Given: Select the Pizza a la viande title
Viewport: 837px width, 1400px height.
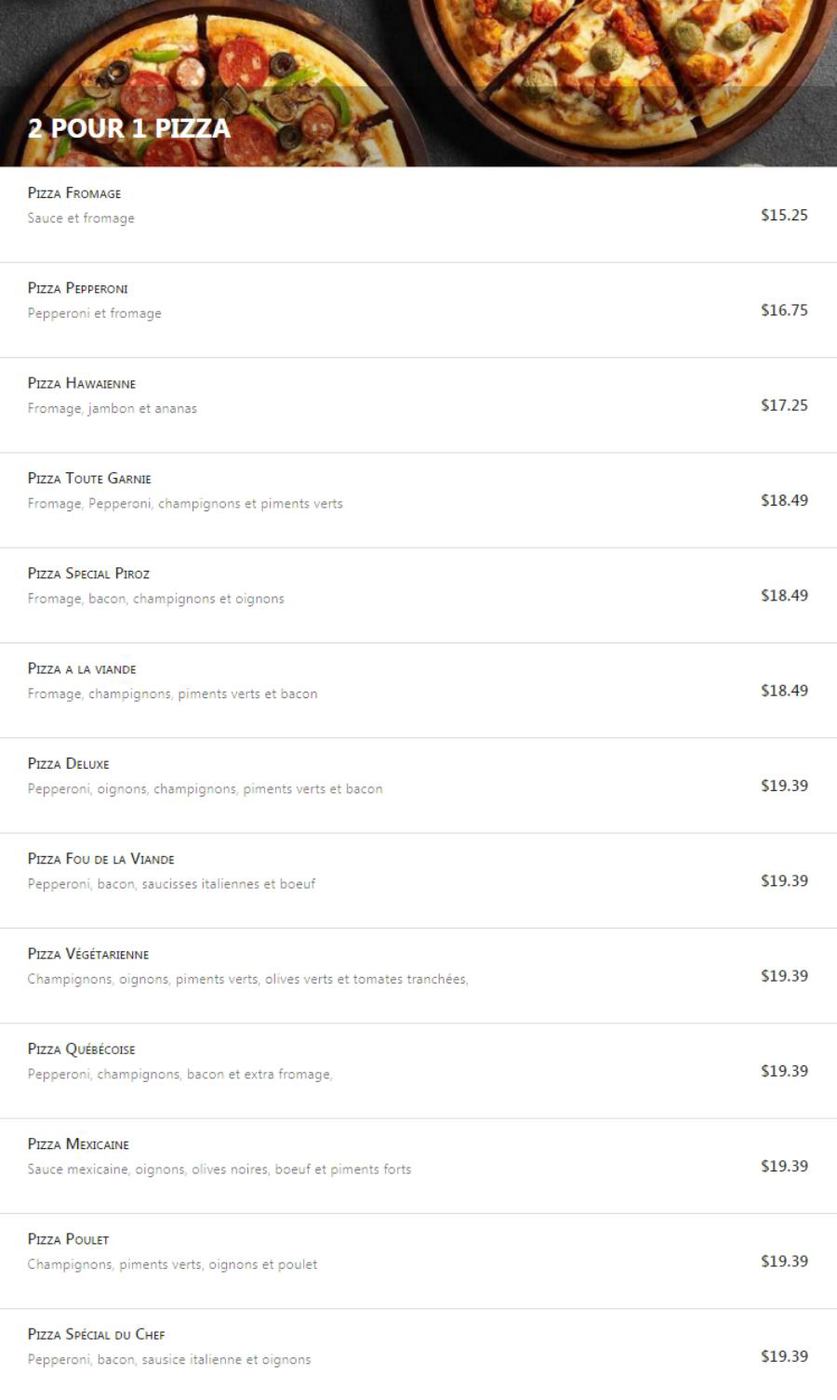Looking at the screenshot, I should pos(82,668).
